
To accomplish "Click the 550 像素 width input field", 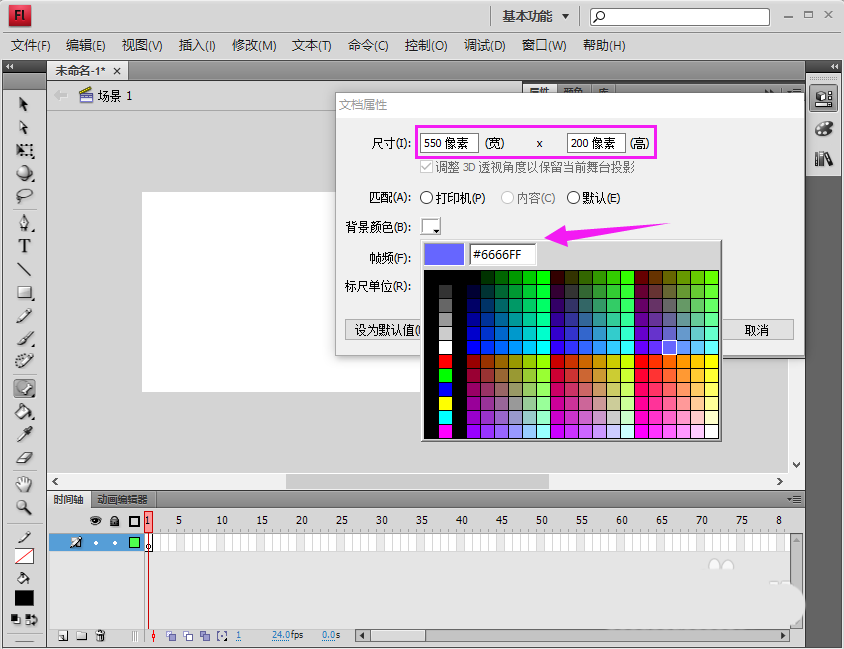I will (449, 143).
